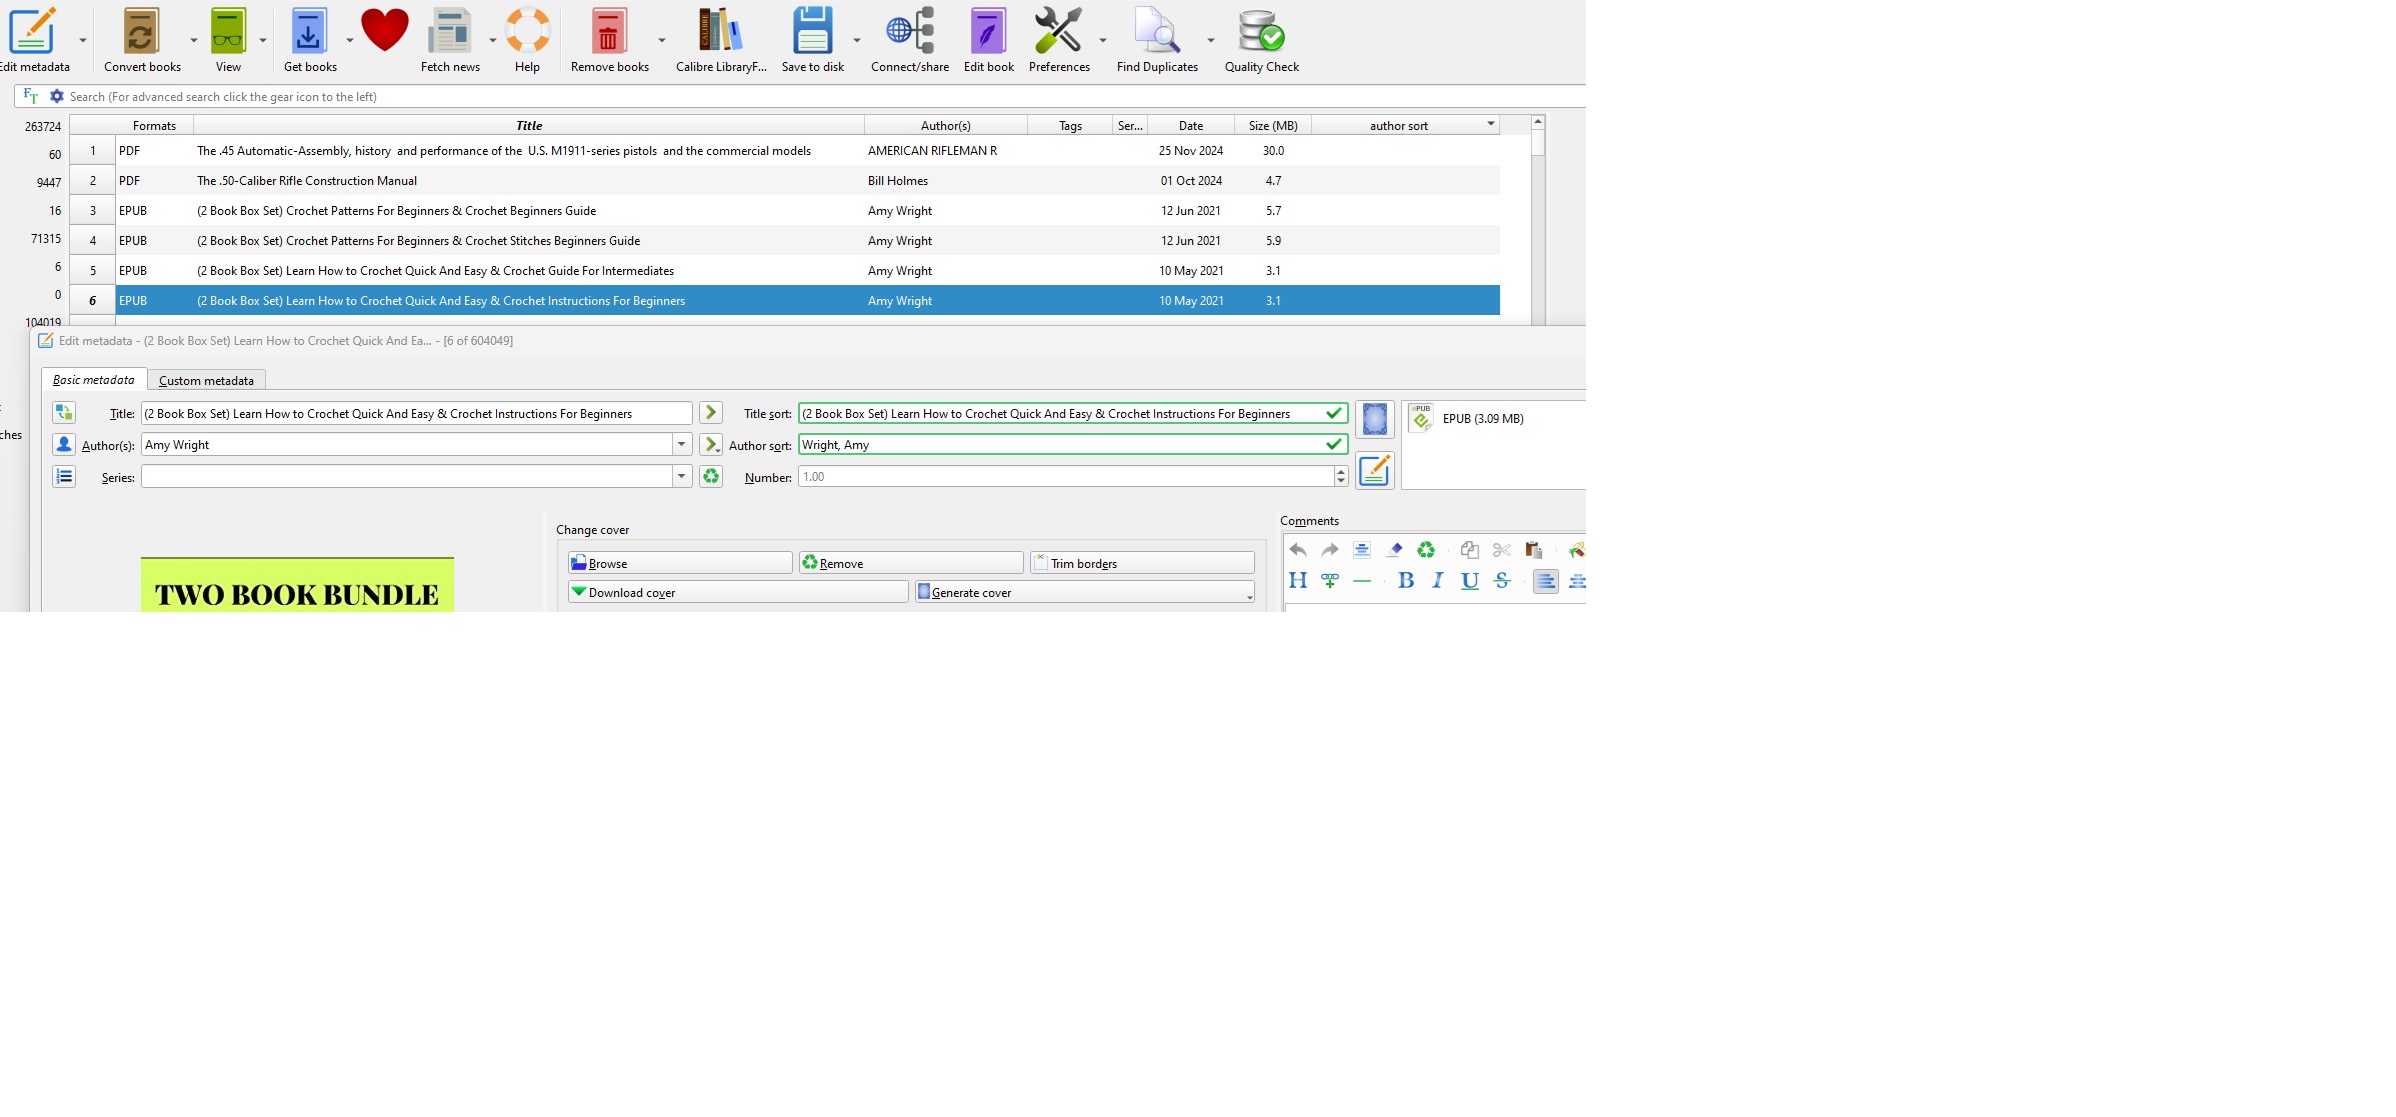The width and height of the screenshot is (2396, 1117).
Task: Open the Quality Check plugin icon
Action: 1260,31
